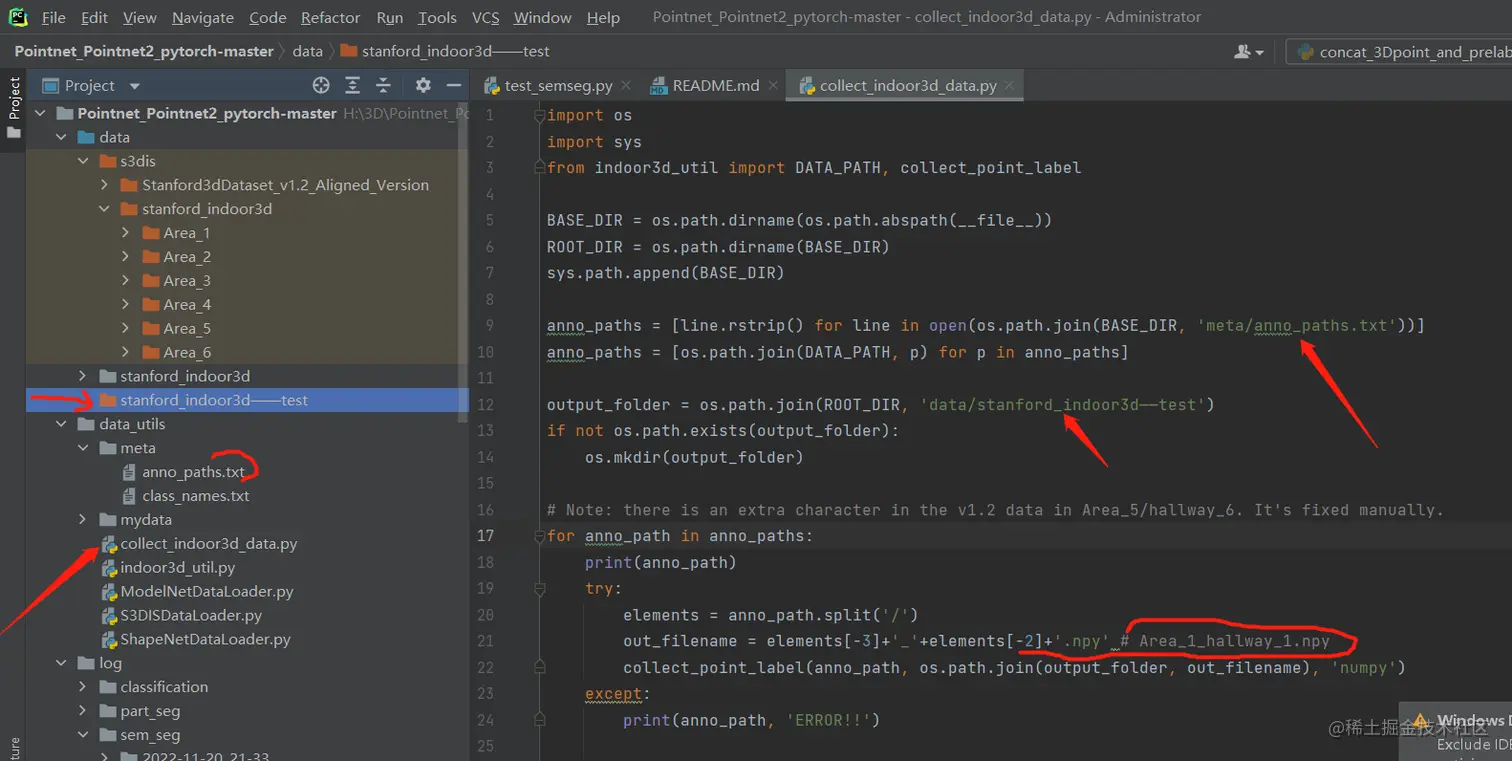Click the Select Opened File target icon
Viewport: 1512px width, 761px height.
321,86
